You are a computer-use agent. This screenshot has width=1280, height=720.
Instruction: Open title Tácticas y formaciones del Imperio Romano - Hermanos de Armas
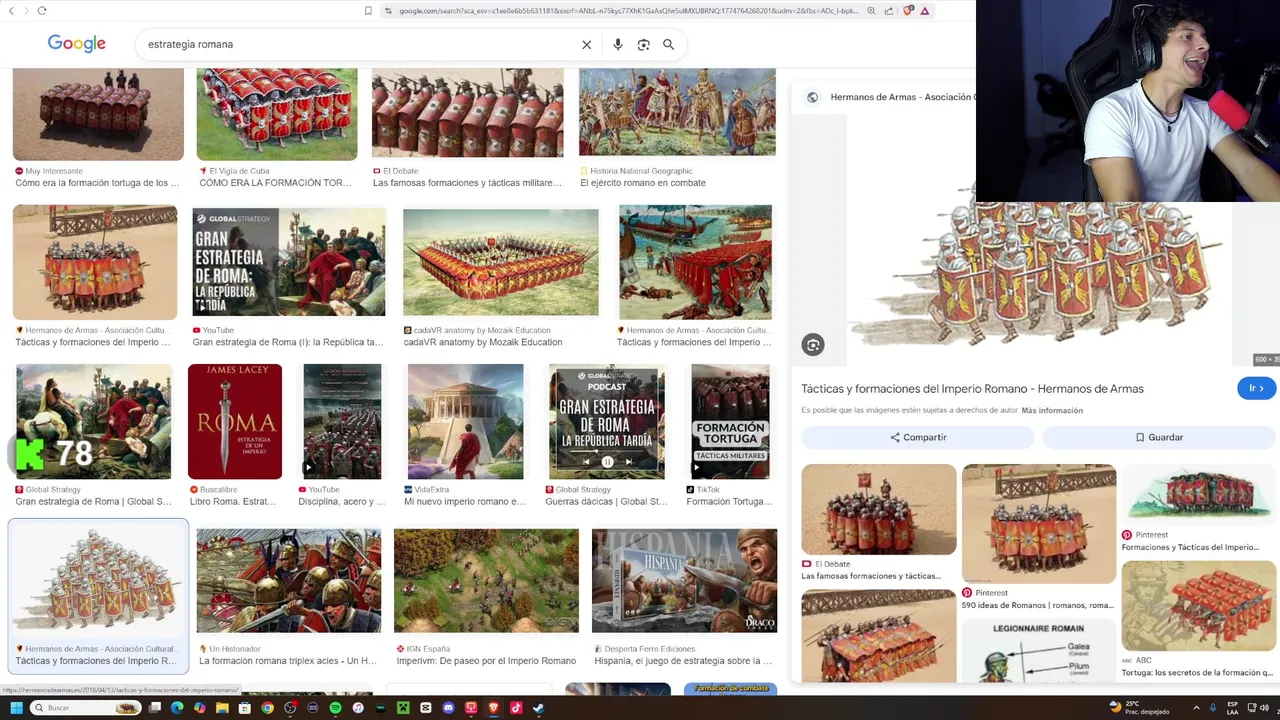(x=972, y=388)
